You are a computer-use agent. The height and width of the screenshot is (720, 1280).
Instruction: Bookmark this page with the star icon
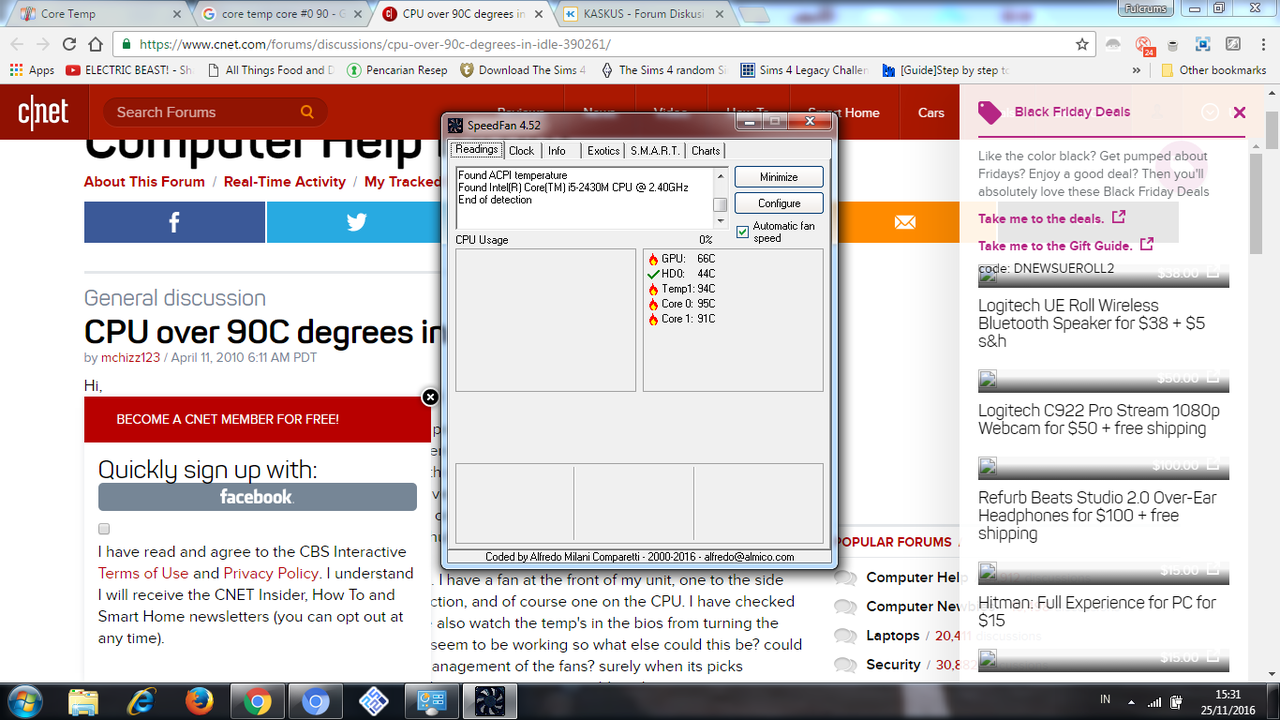(x=1082, y=44)
